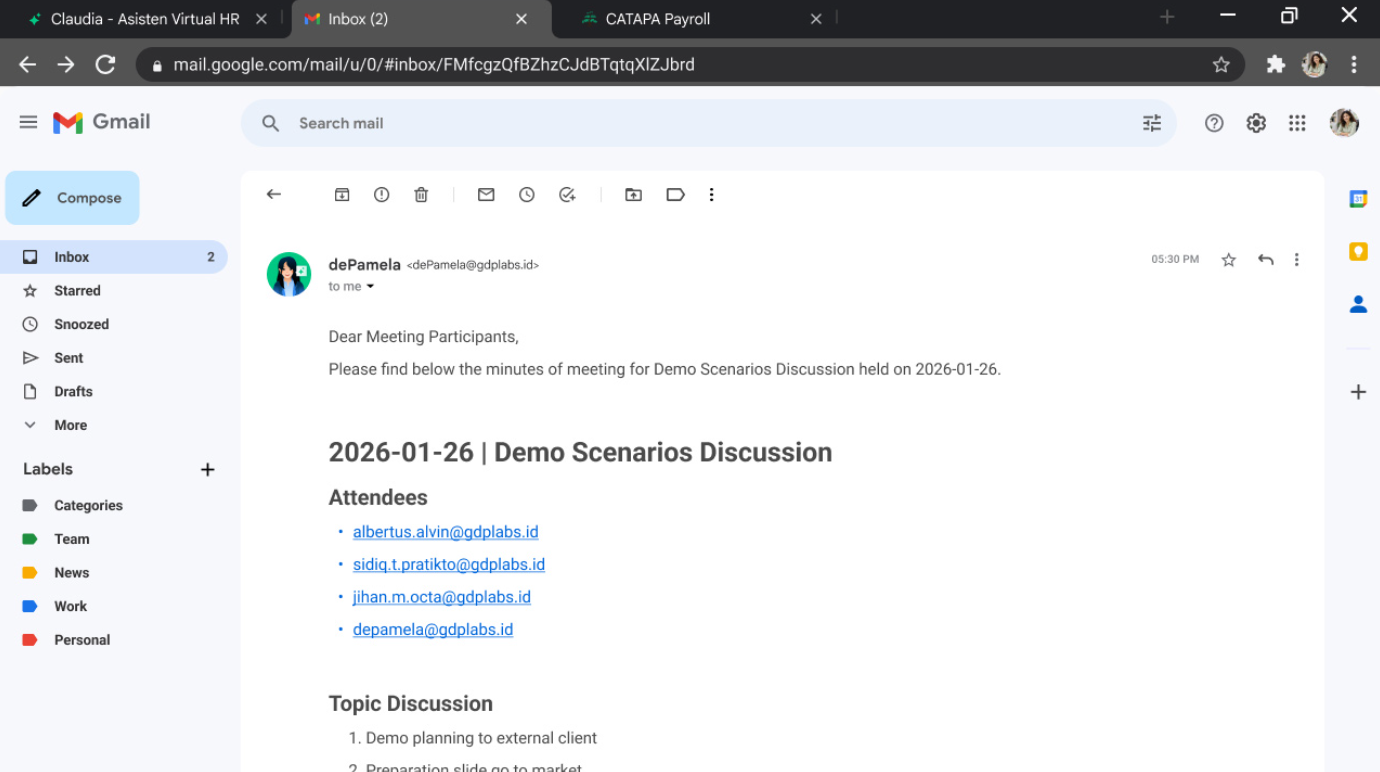
Task: Report this email as spam
Action: pyautogui.click(x=381, y=195)
